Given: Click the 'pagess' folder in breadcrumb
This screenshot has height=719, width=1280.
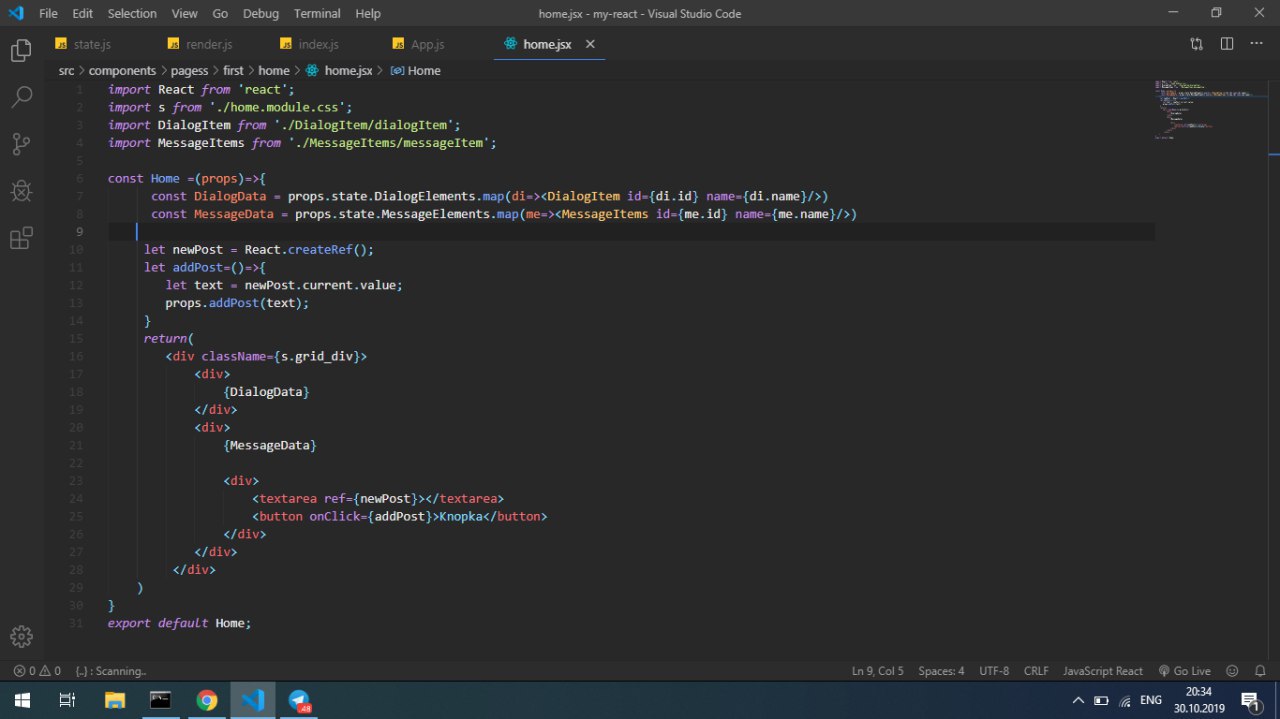Looking at the screenshot, I should click(189, 71).
